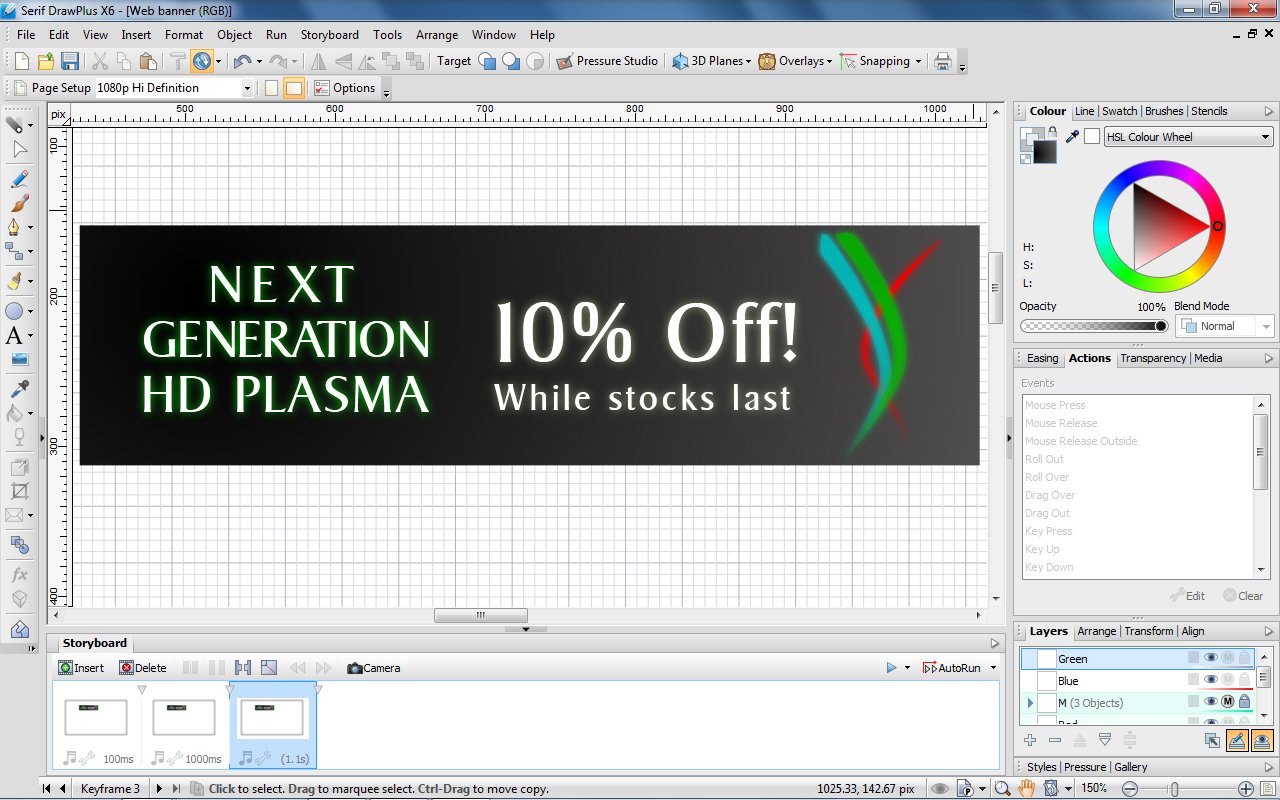This screenshot has width=1280, height=800.
Task: Hide the Green layer
Action: [1211, 657]
